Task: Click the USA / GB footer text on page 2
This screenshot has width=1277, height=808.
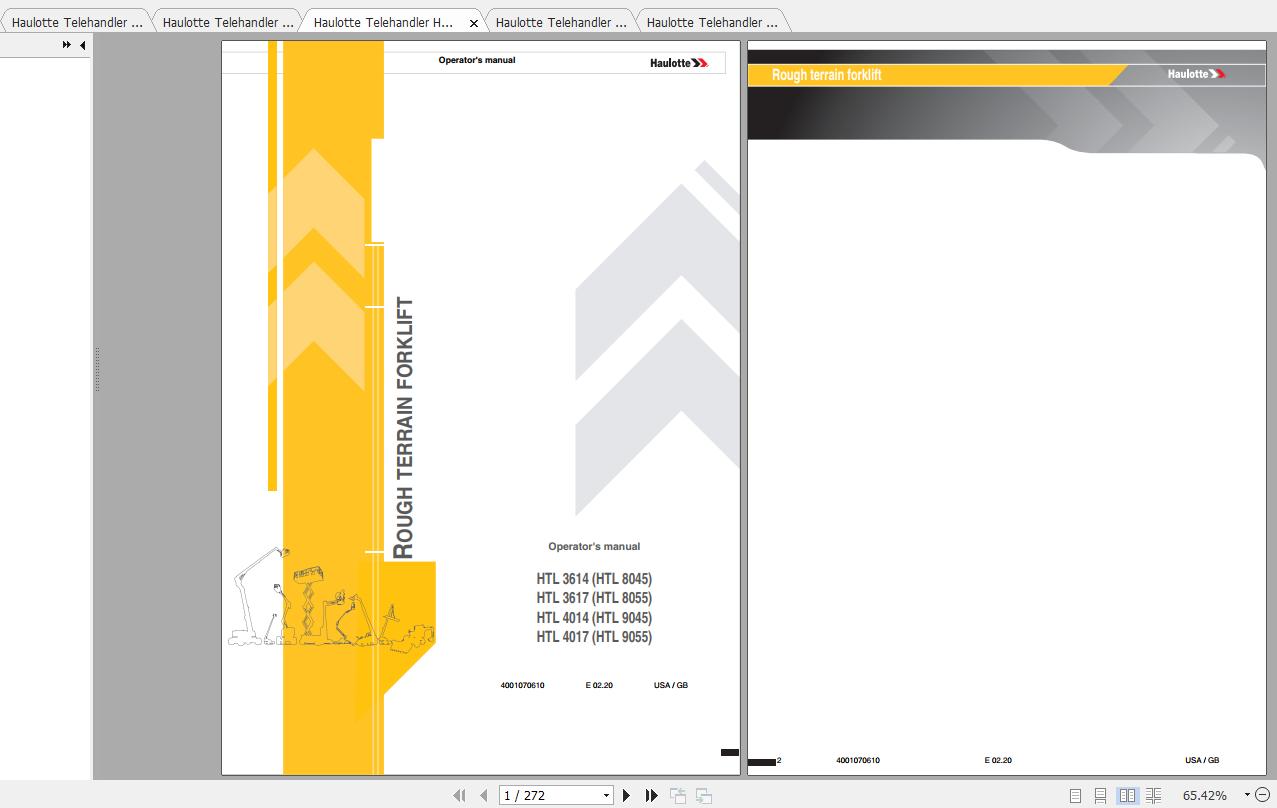Action: tap(1202, 761)
